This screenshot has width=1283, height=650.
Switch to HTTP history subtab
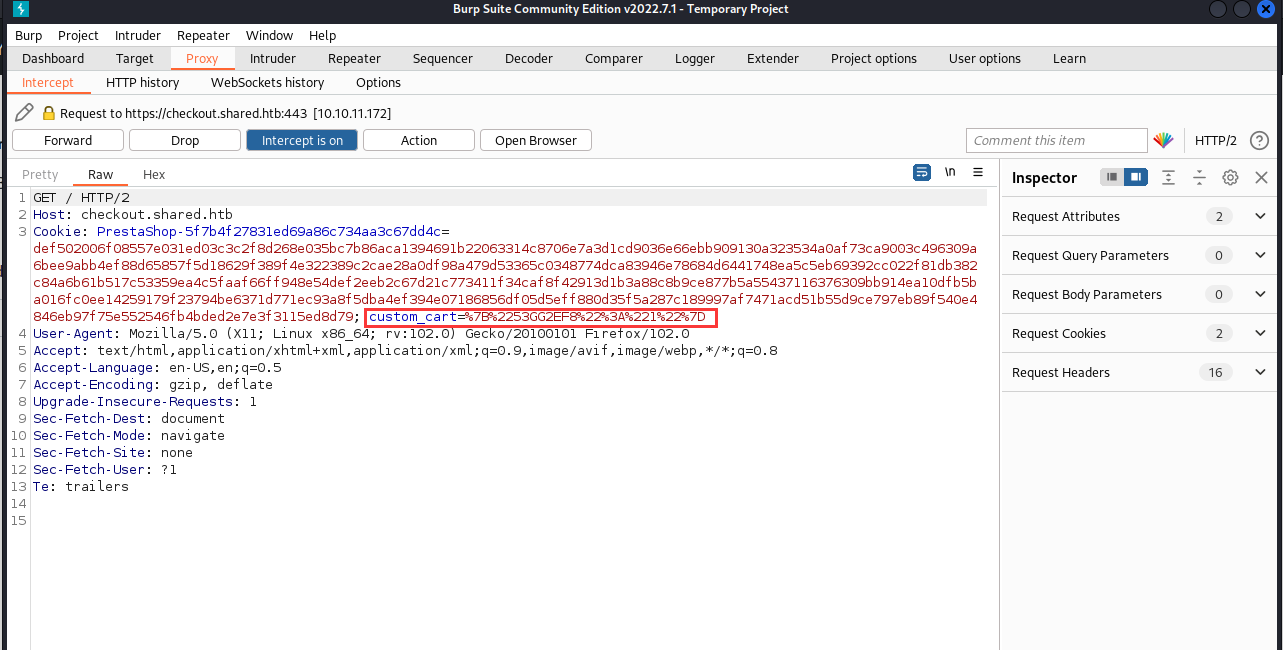pos(143,82)
